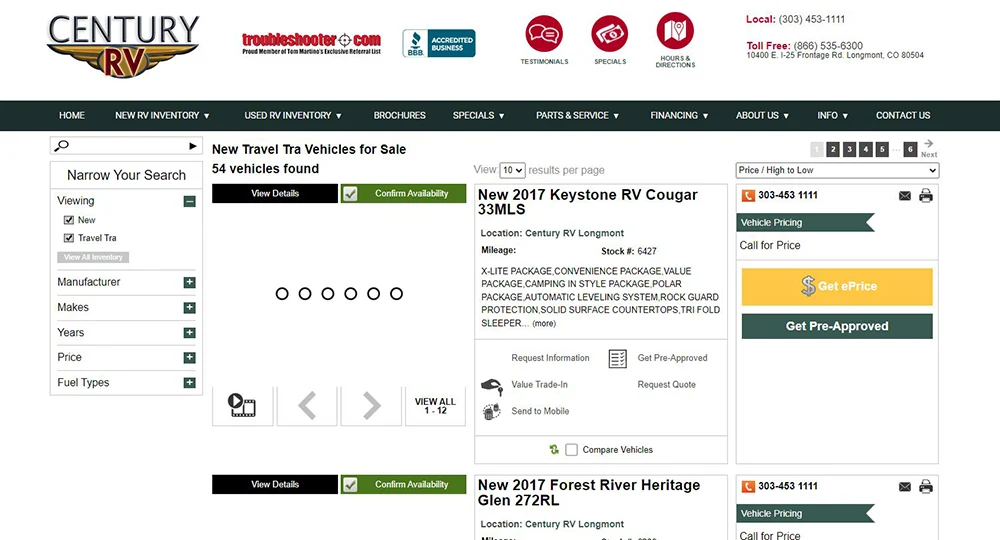The height and width of the screenshot is (540, 1000).
Task: Open New 2017 Keystone RV Cougar 33MLS title
Action: click(x=587, y=202)
